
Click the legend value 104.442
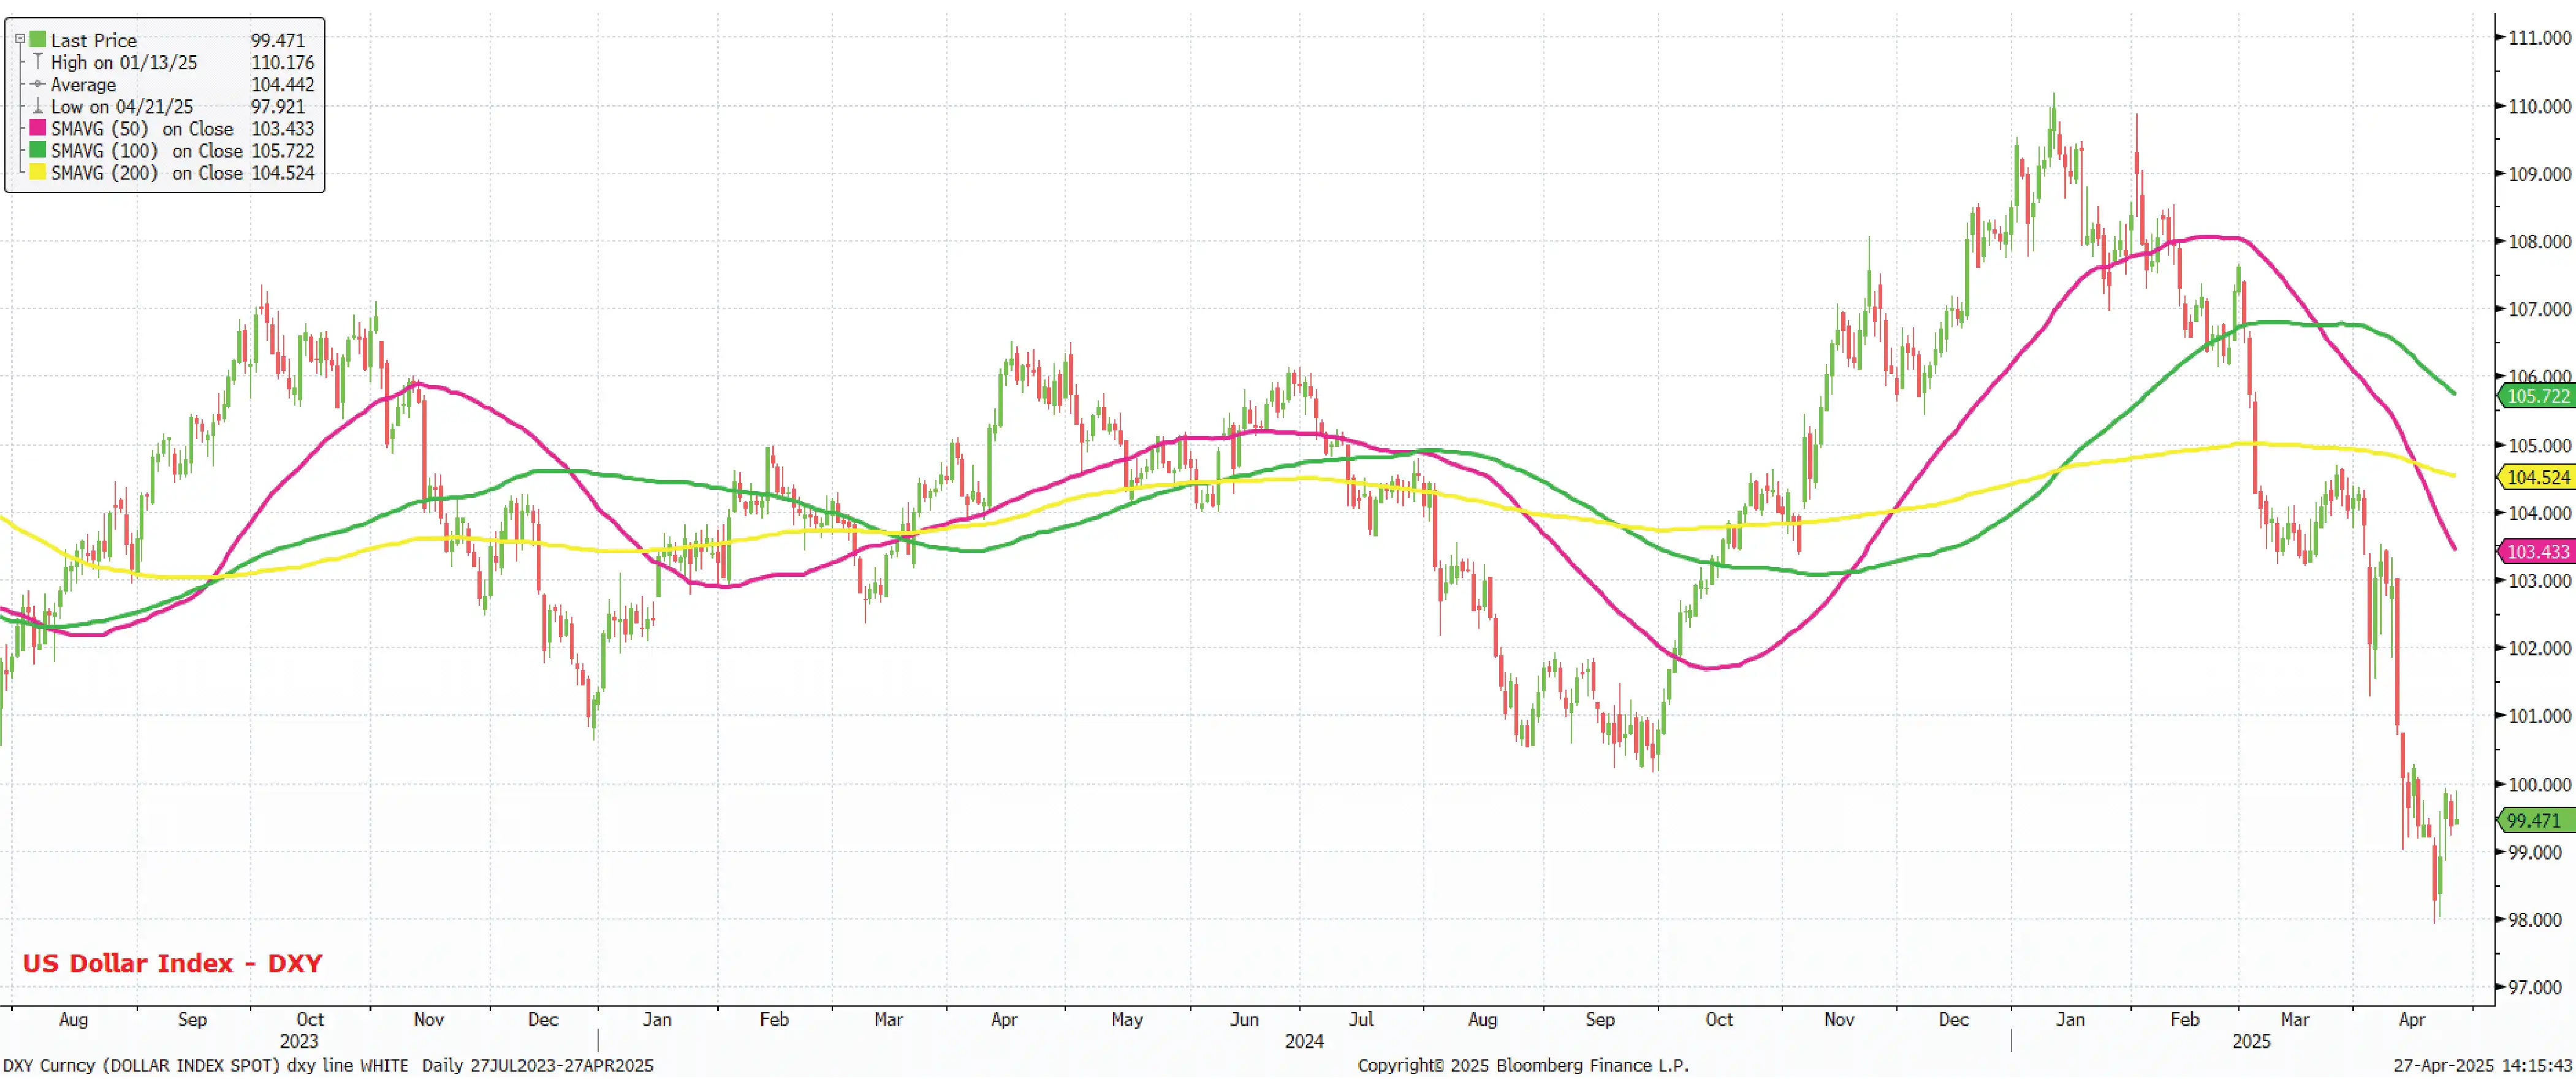[x=282, y=85]
